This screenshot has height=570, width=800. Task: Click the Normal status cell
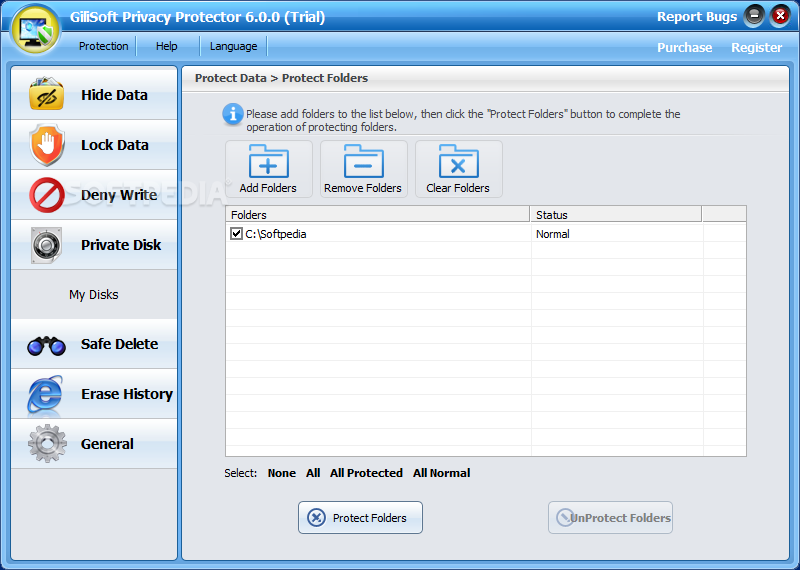click(553, 234)
